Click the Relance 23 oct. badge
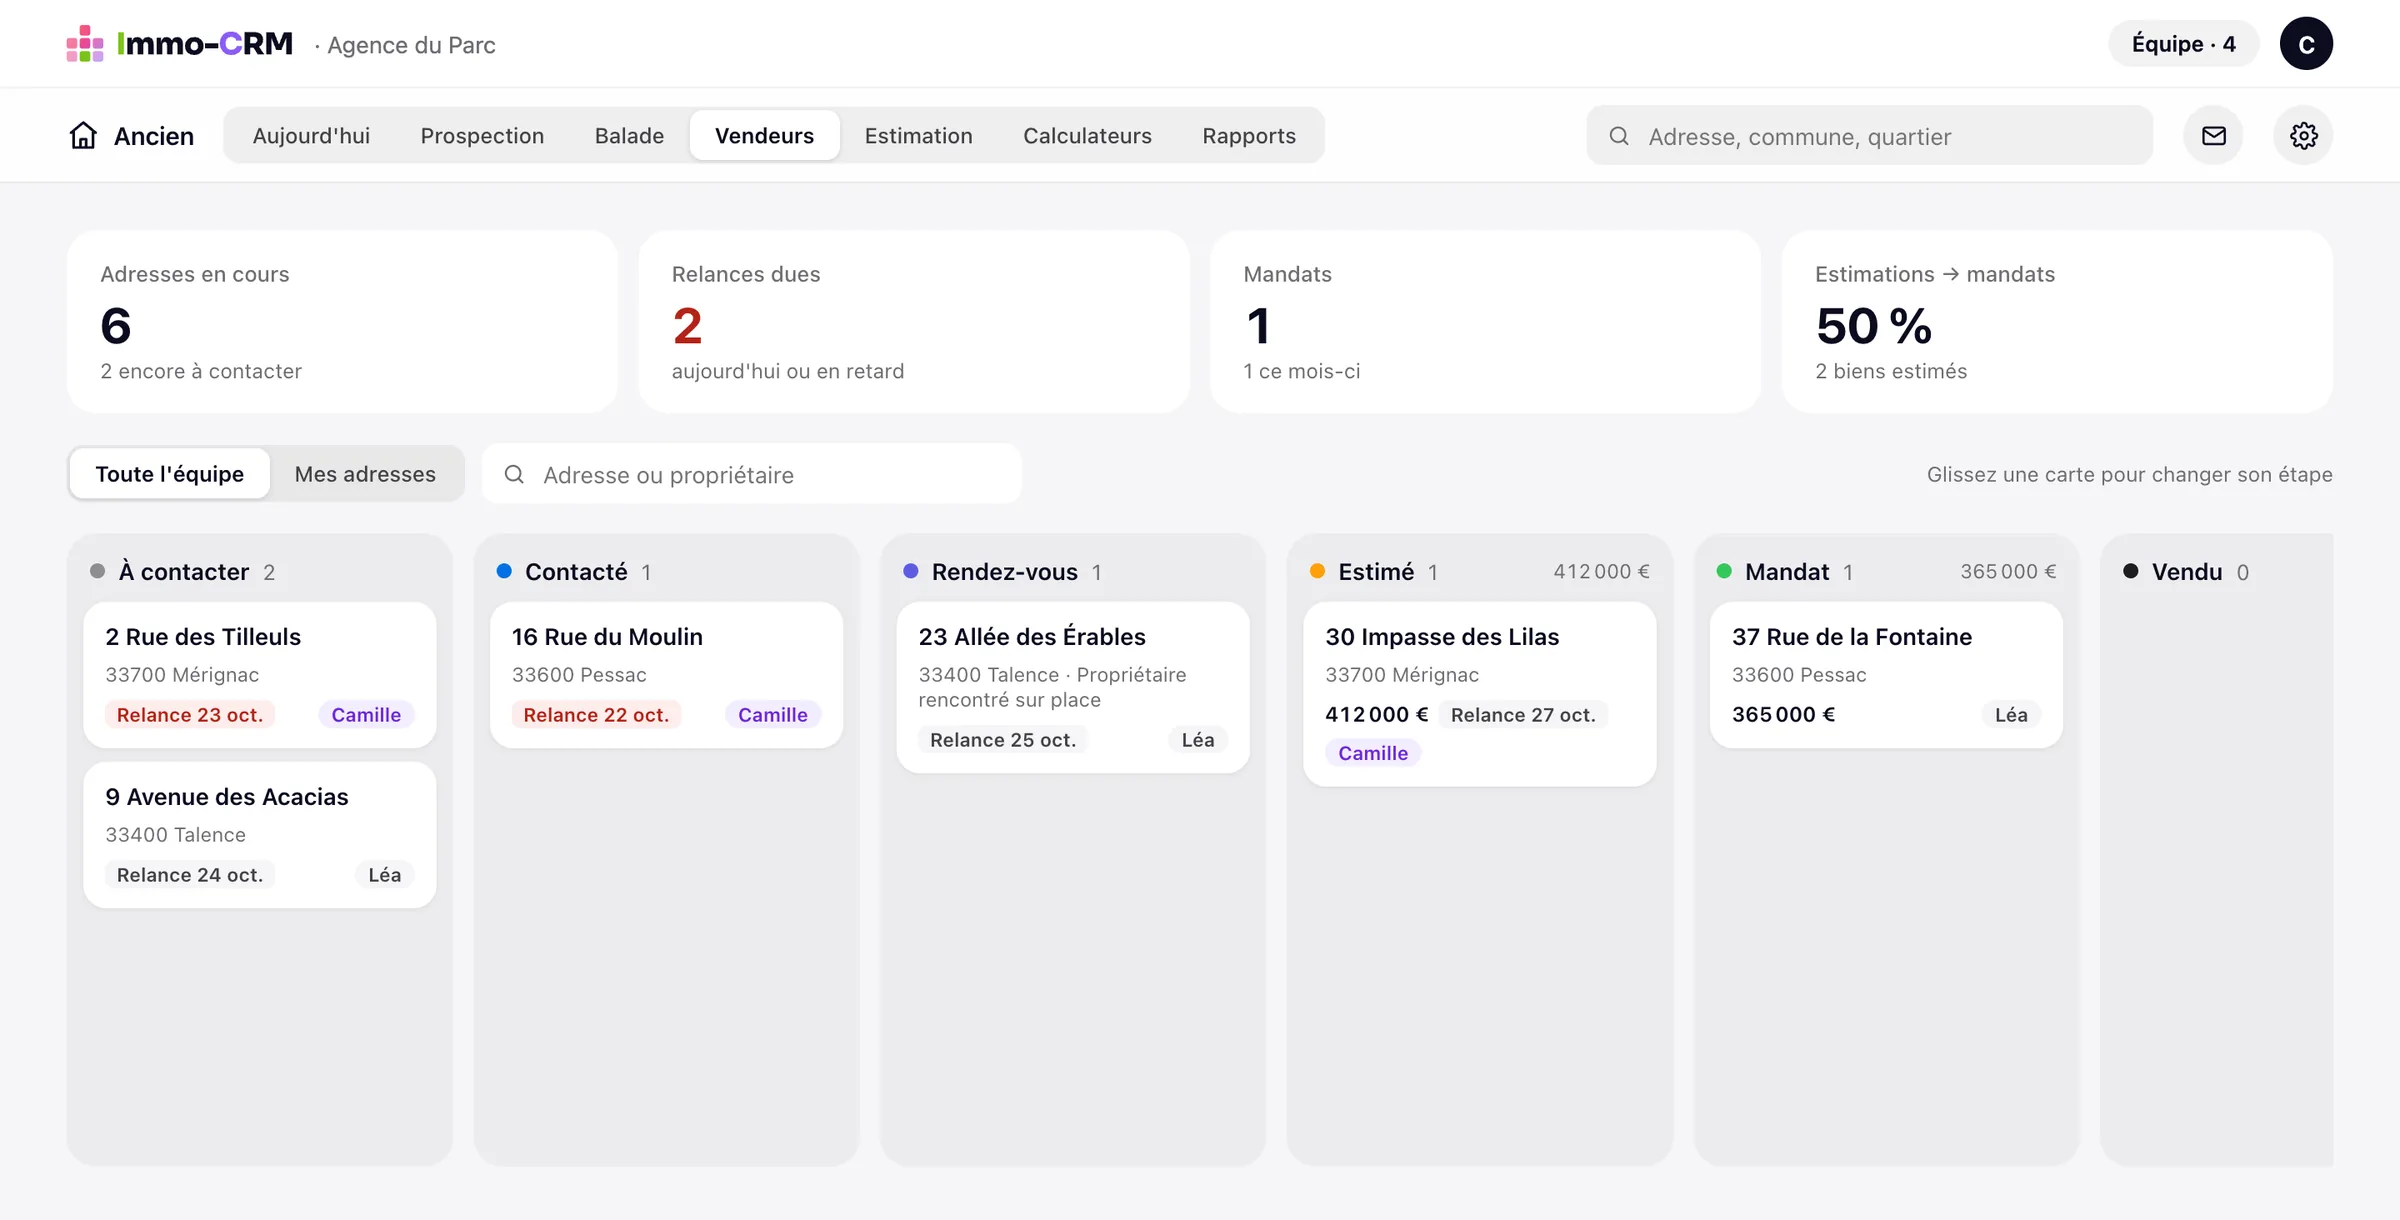The image size is (2400, 1220). (x=190, y=715)
